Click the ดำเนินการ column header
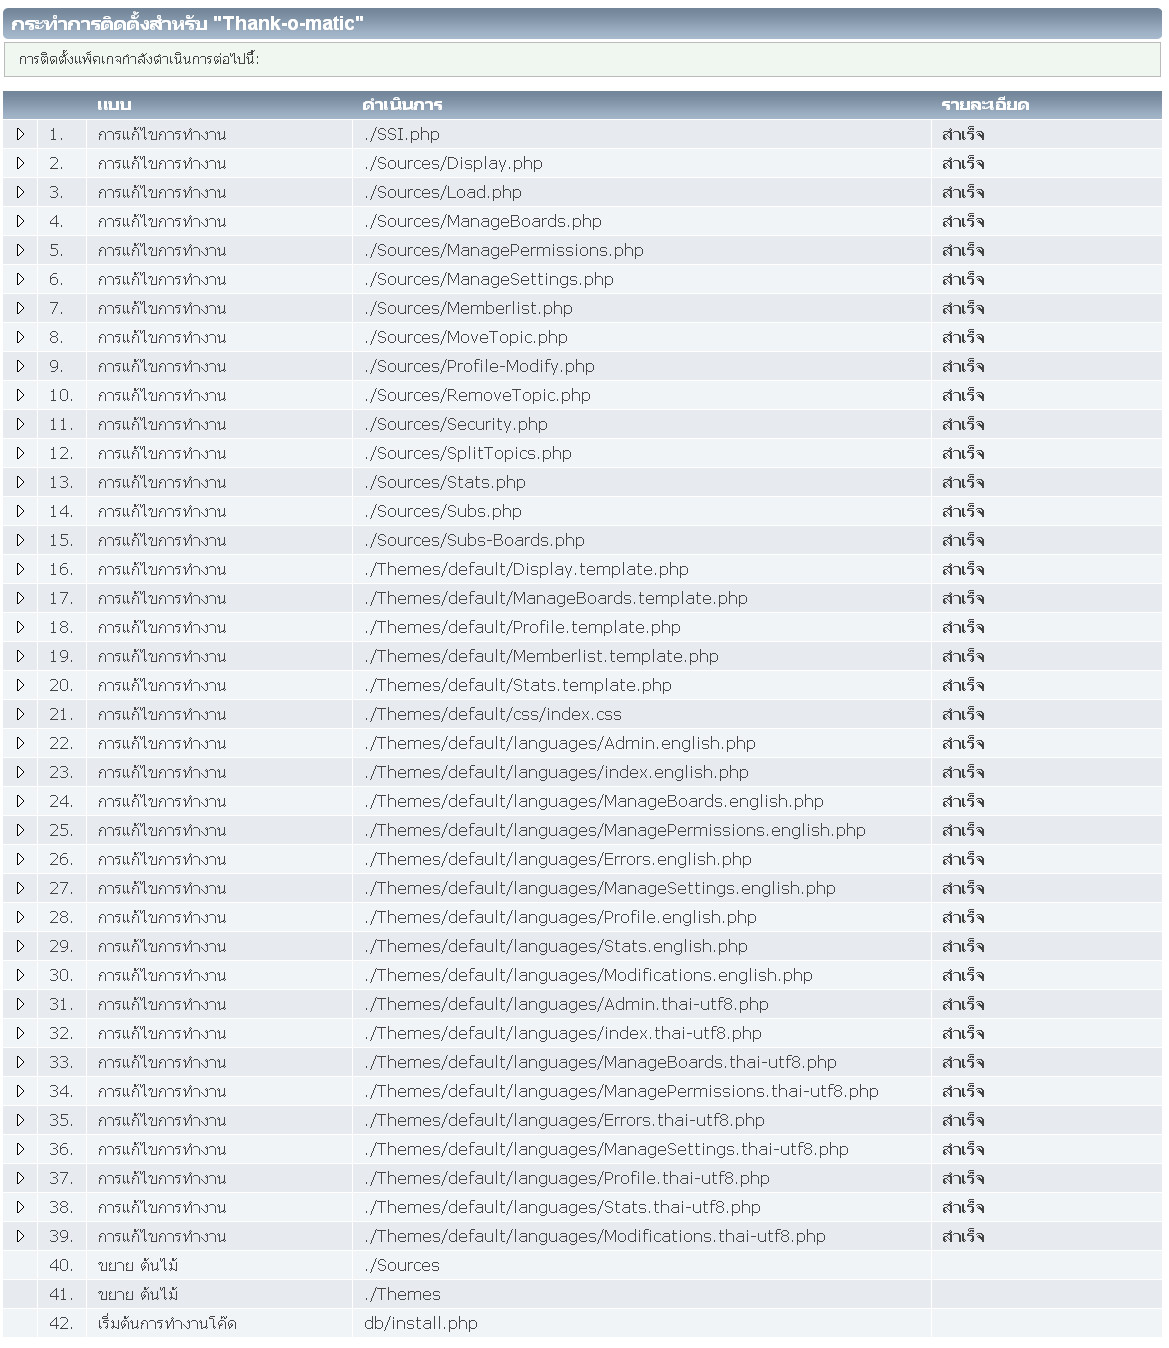 click(x=402, y=104)
